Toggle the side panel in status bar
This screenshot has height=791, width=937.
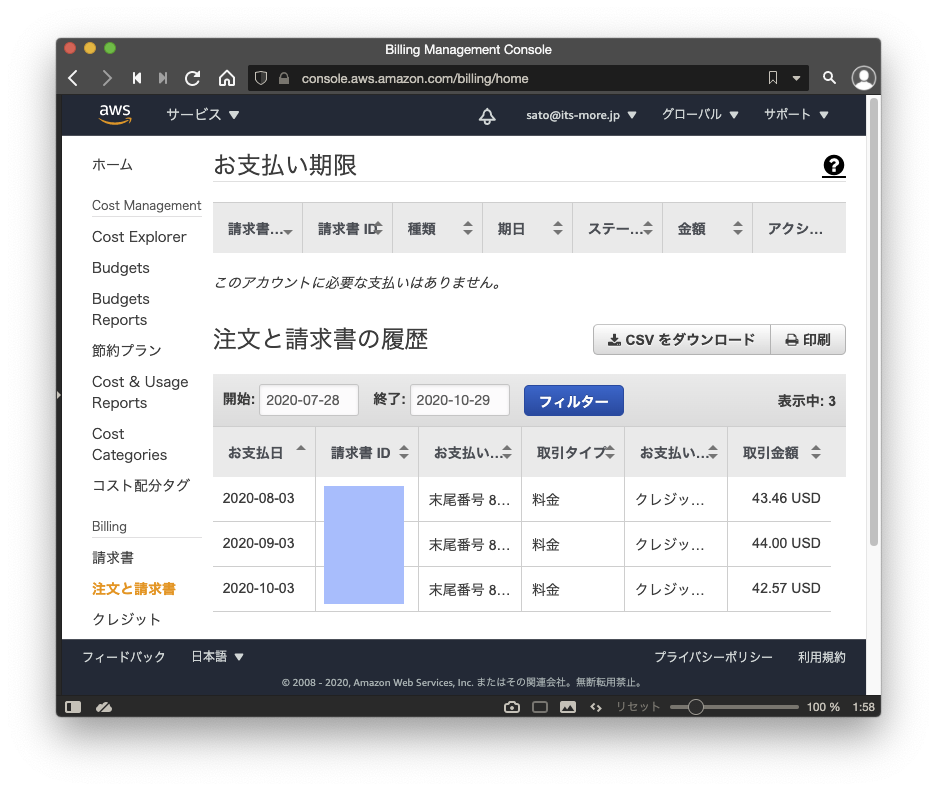(73, 707)
